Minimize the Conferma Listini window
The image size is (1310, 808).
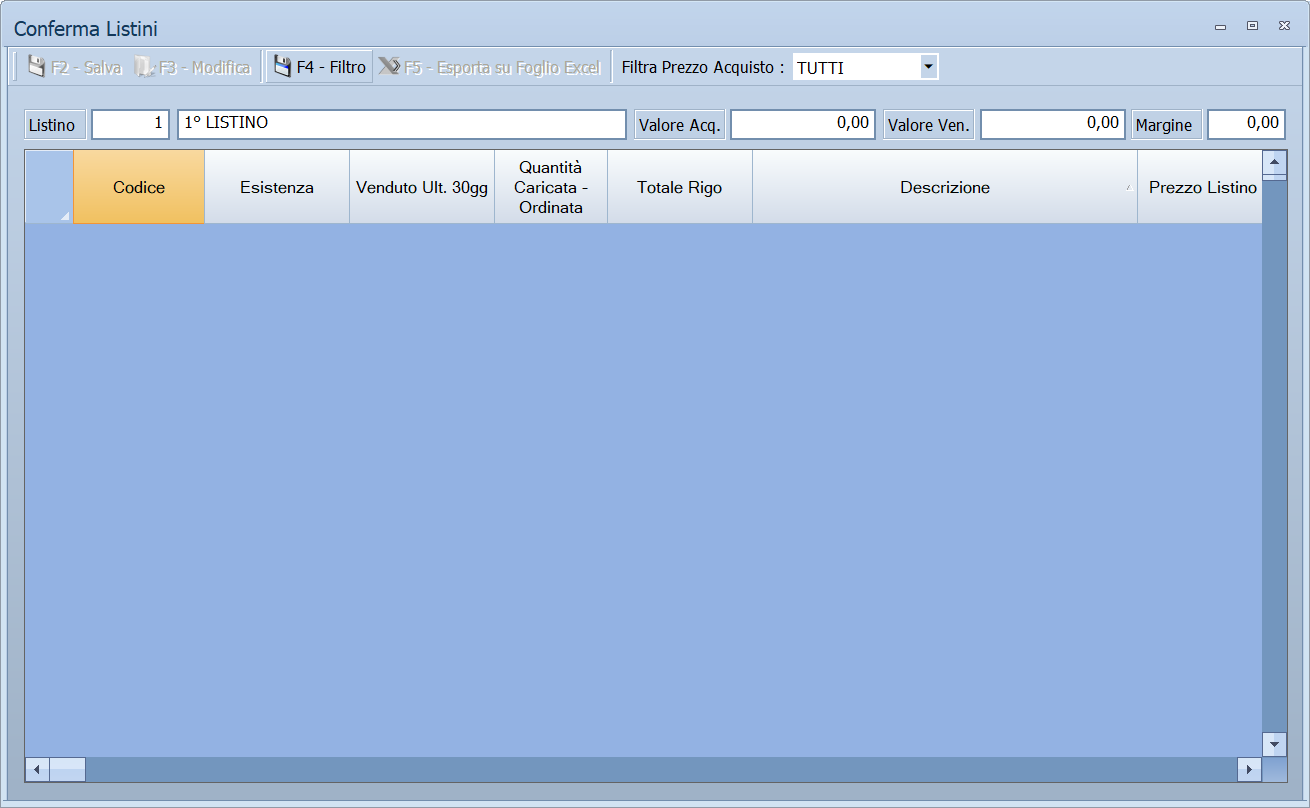1220,27
